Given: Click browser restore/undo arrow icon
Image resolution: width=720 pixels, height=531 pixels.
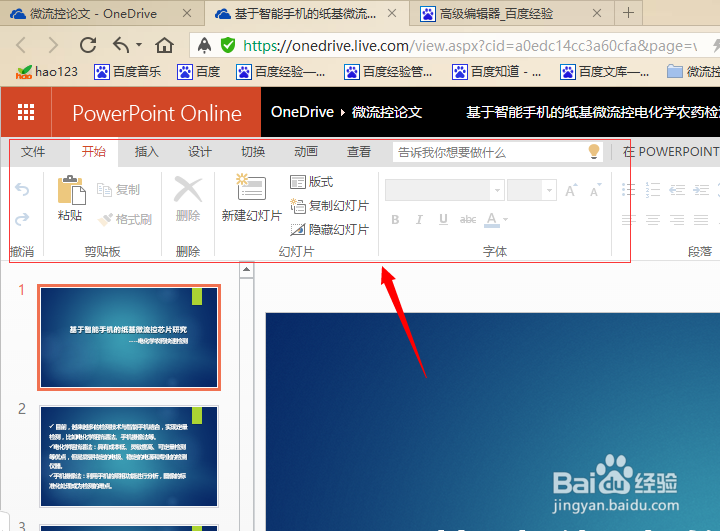Looking at the screenshot, I should (x=121, y=45).
